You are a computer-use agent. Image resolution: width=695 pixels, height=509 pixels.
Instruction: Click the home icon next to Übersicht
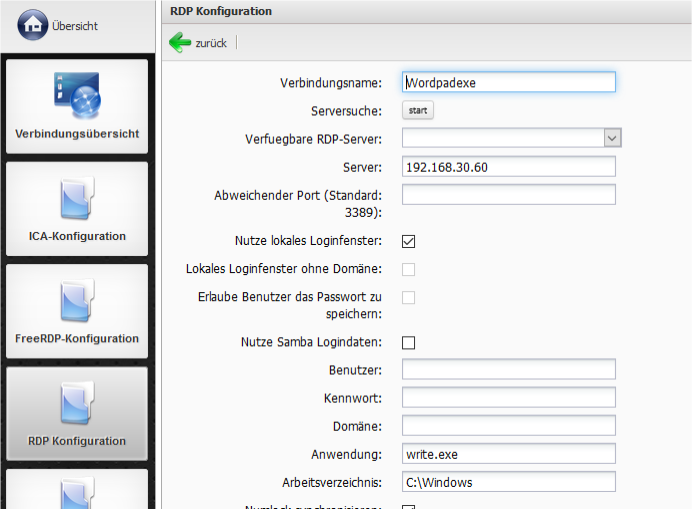(x=33, y=26)
